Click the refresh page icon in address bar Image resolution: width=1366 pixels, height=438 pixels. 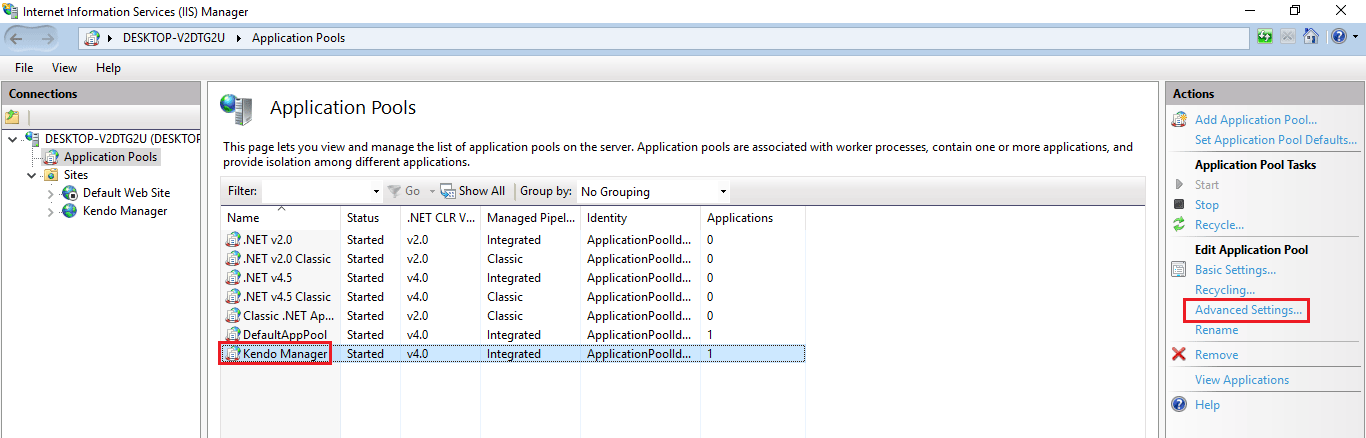1266,37
